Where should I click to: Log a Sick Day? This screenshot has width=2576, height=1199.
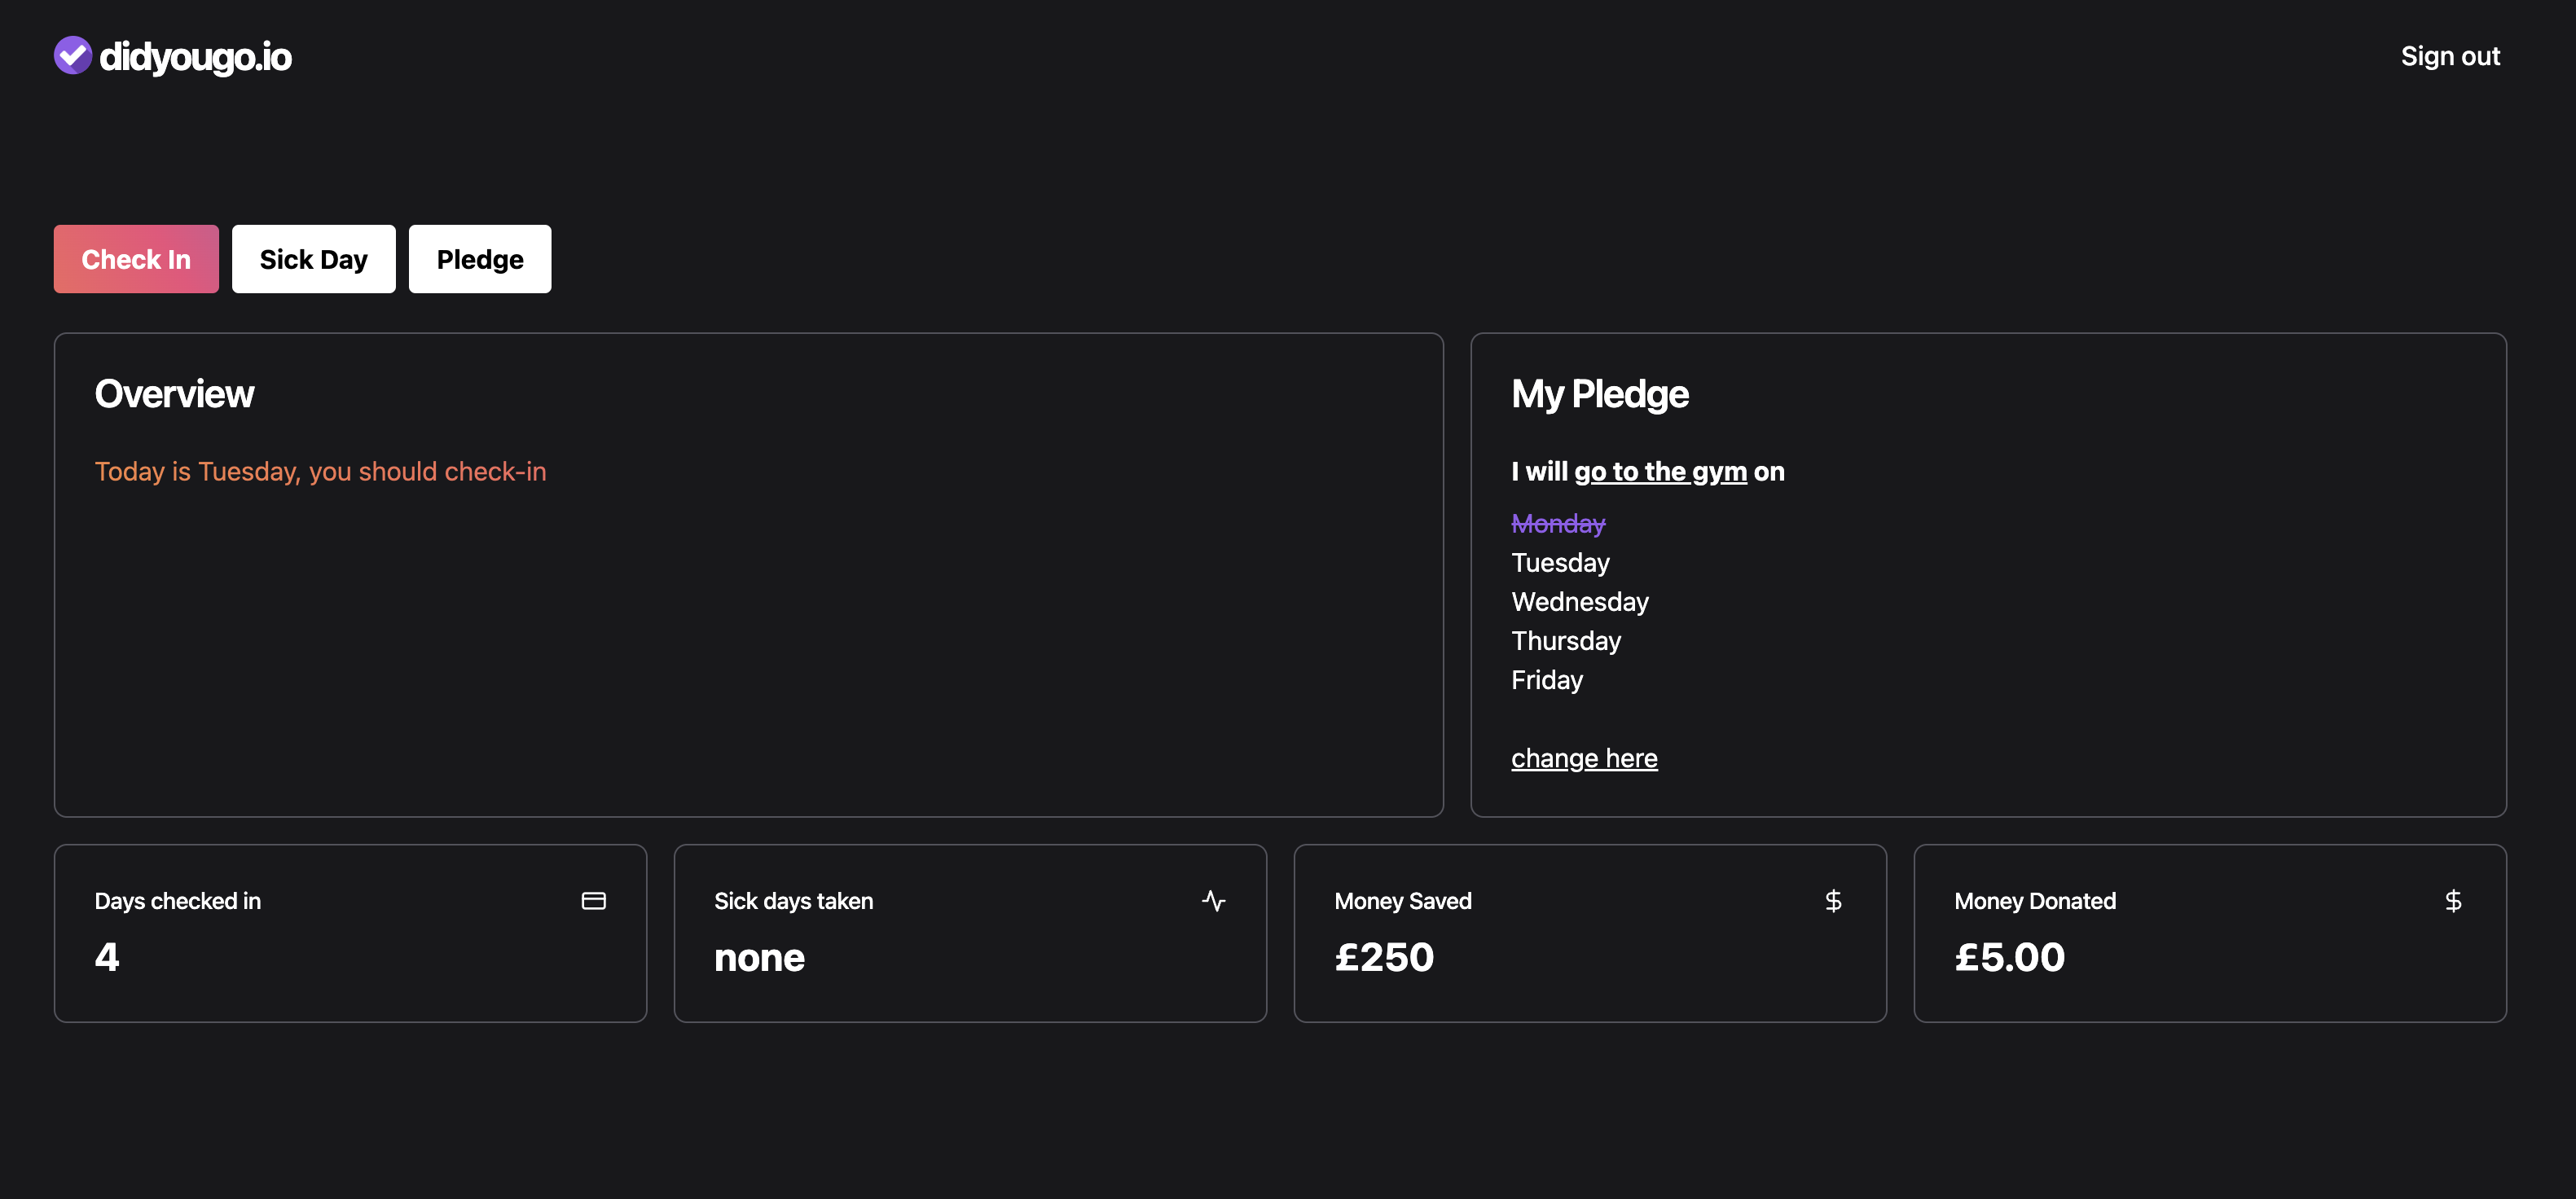[314, 259]
